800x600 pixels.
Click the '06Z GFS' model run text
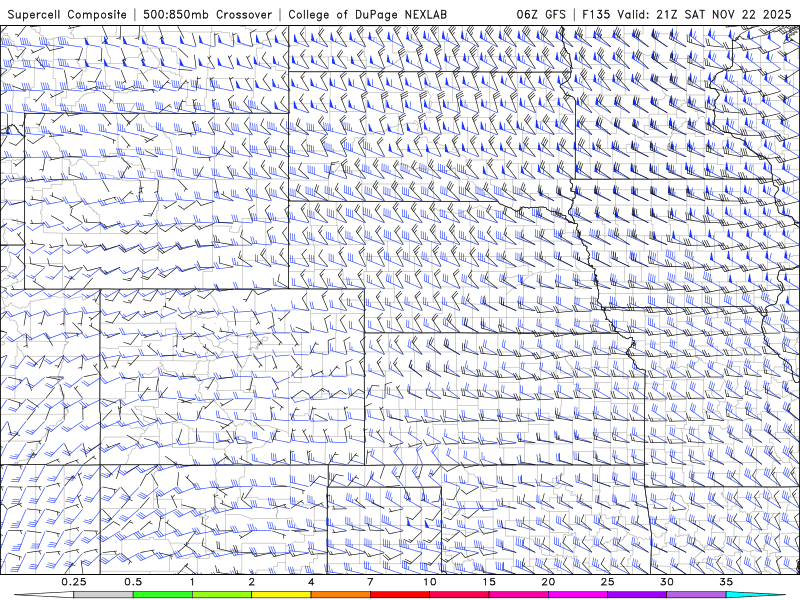[541, 14]
